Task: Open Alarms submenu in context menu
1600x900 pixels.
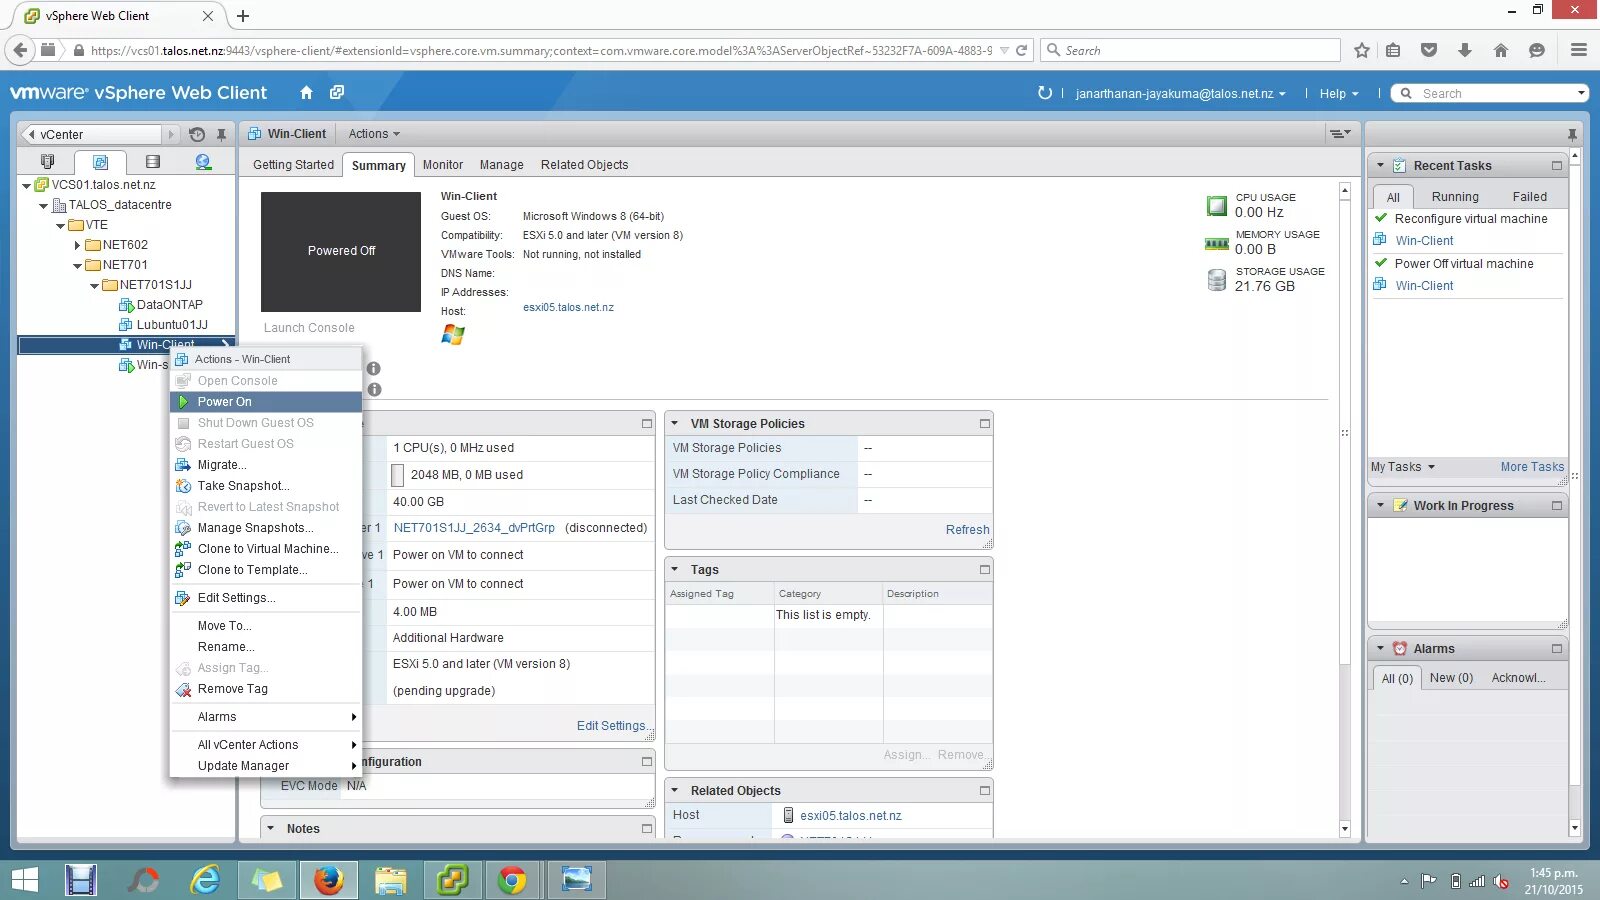Action: [x=266, y=717]
